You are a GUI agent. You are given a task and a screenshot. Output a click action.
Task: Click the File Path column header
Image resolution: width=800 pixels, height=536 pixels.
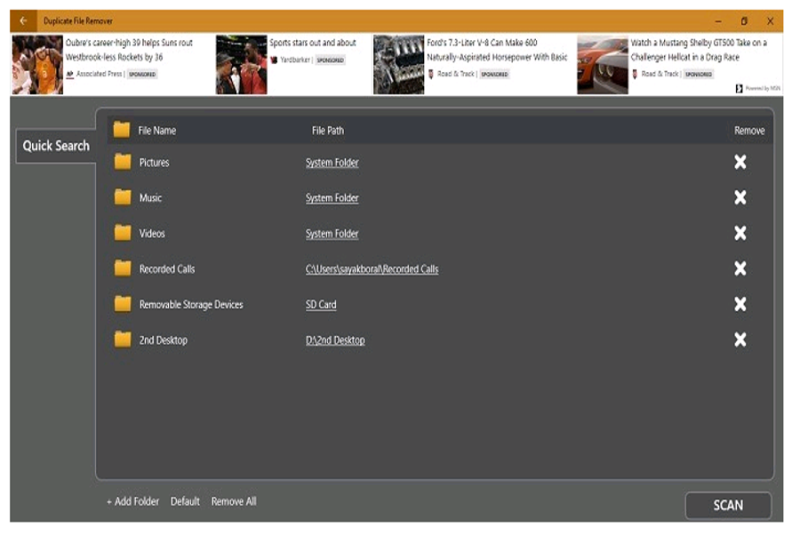tap(328, 131)
